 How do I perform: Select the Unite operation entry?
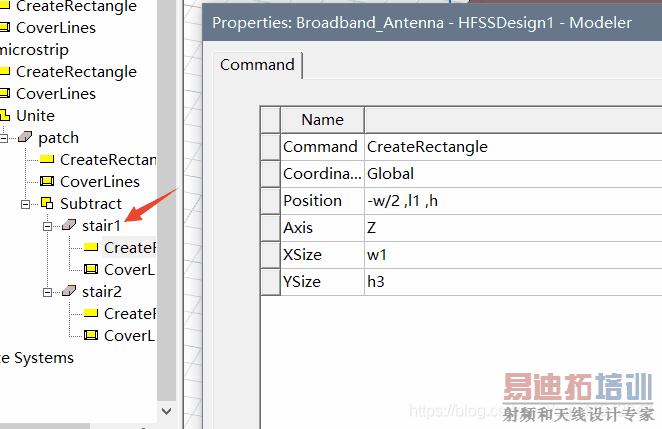coord(35,116)
